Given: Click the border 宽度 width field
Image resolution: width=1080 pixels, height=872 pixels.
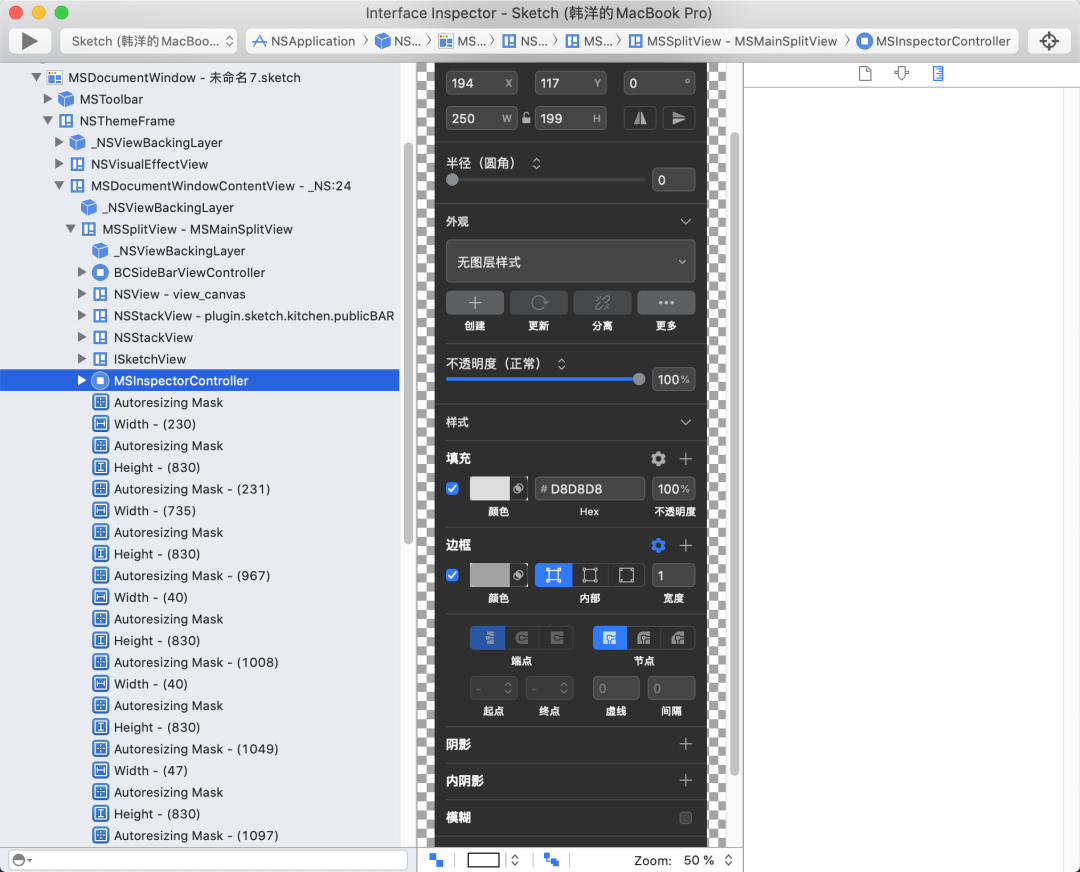Looking at the screenshot, I should (673, 575).
